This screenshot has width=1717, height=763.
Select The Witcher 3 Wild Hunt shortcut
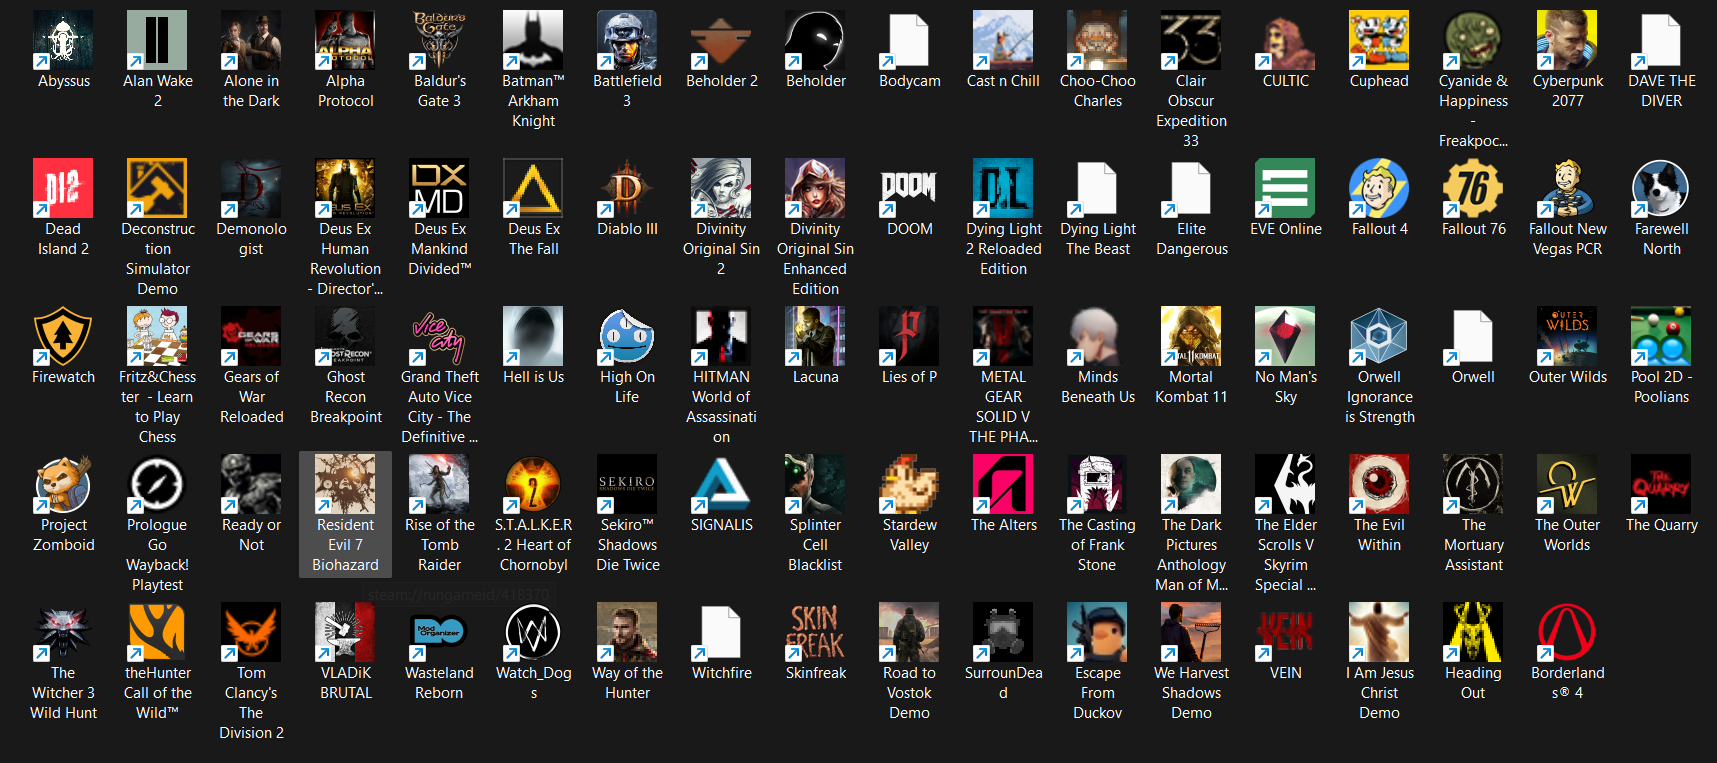click(x=63, y=633)
